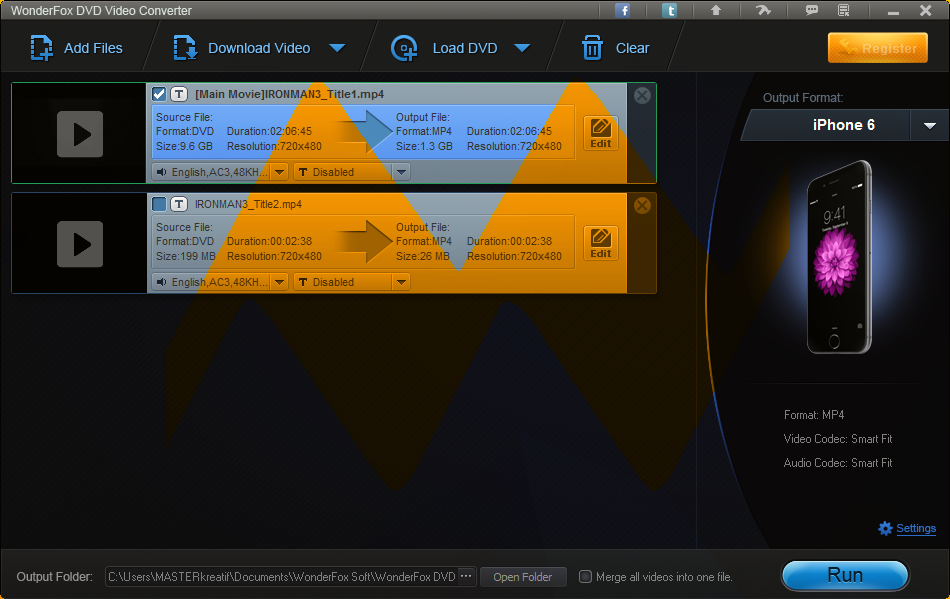Screen dimensions: 950x599
Task: Click the upgrade arrow icon in title bar
Action: click(x=716, y=10)
